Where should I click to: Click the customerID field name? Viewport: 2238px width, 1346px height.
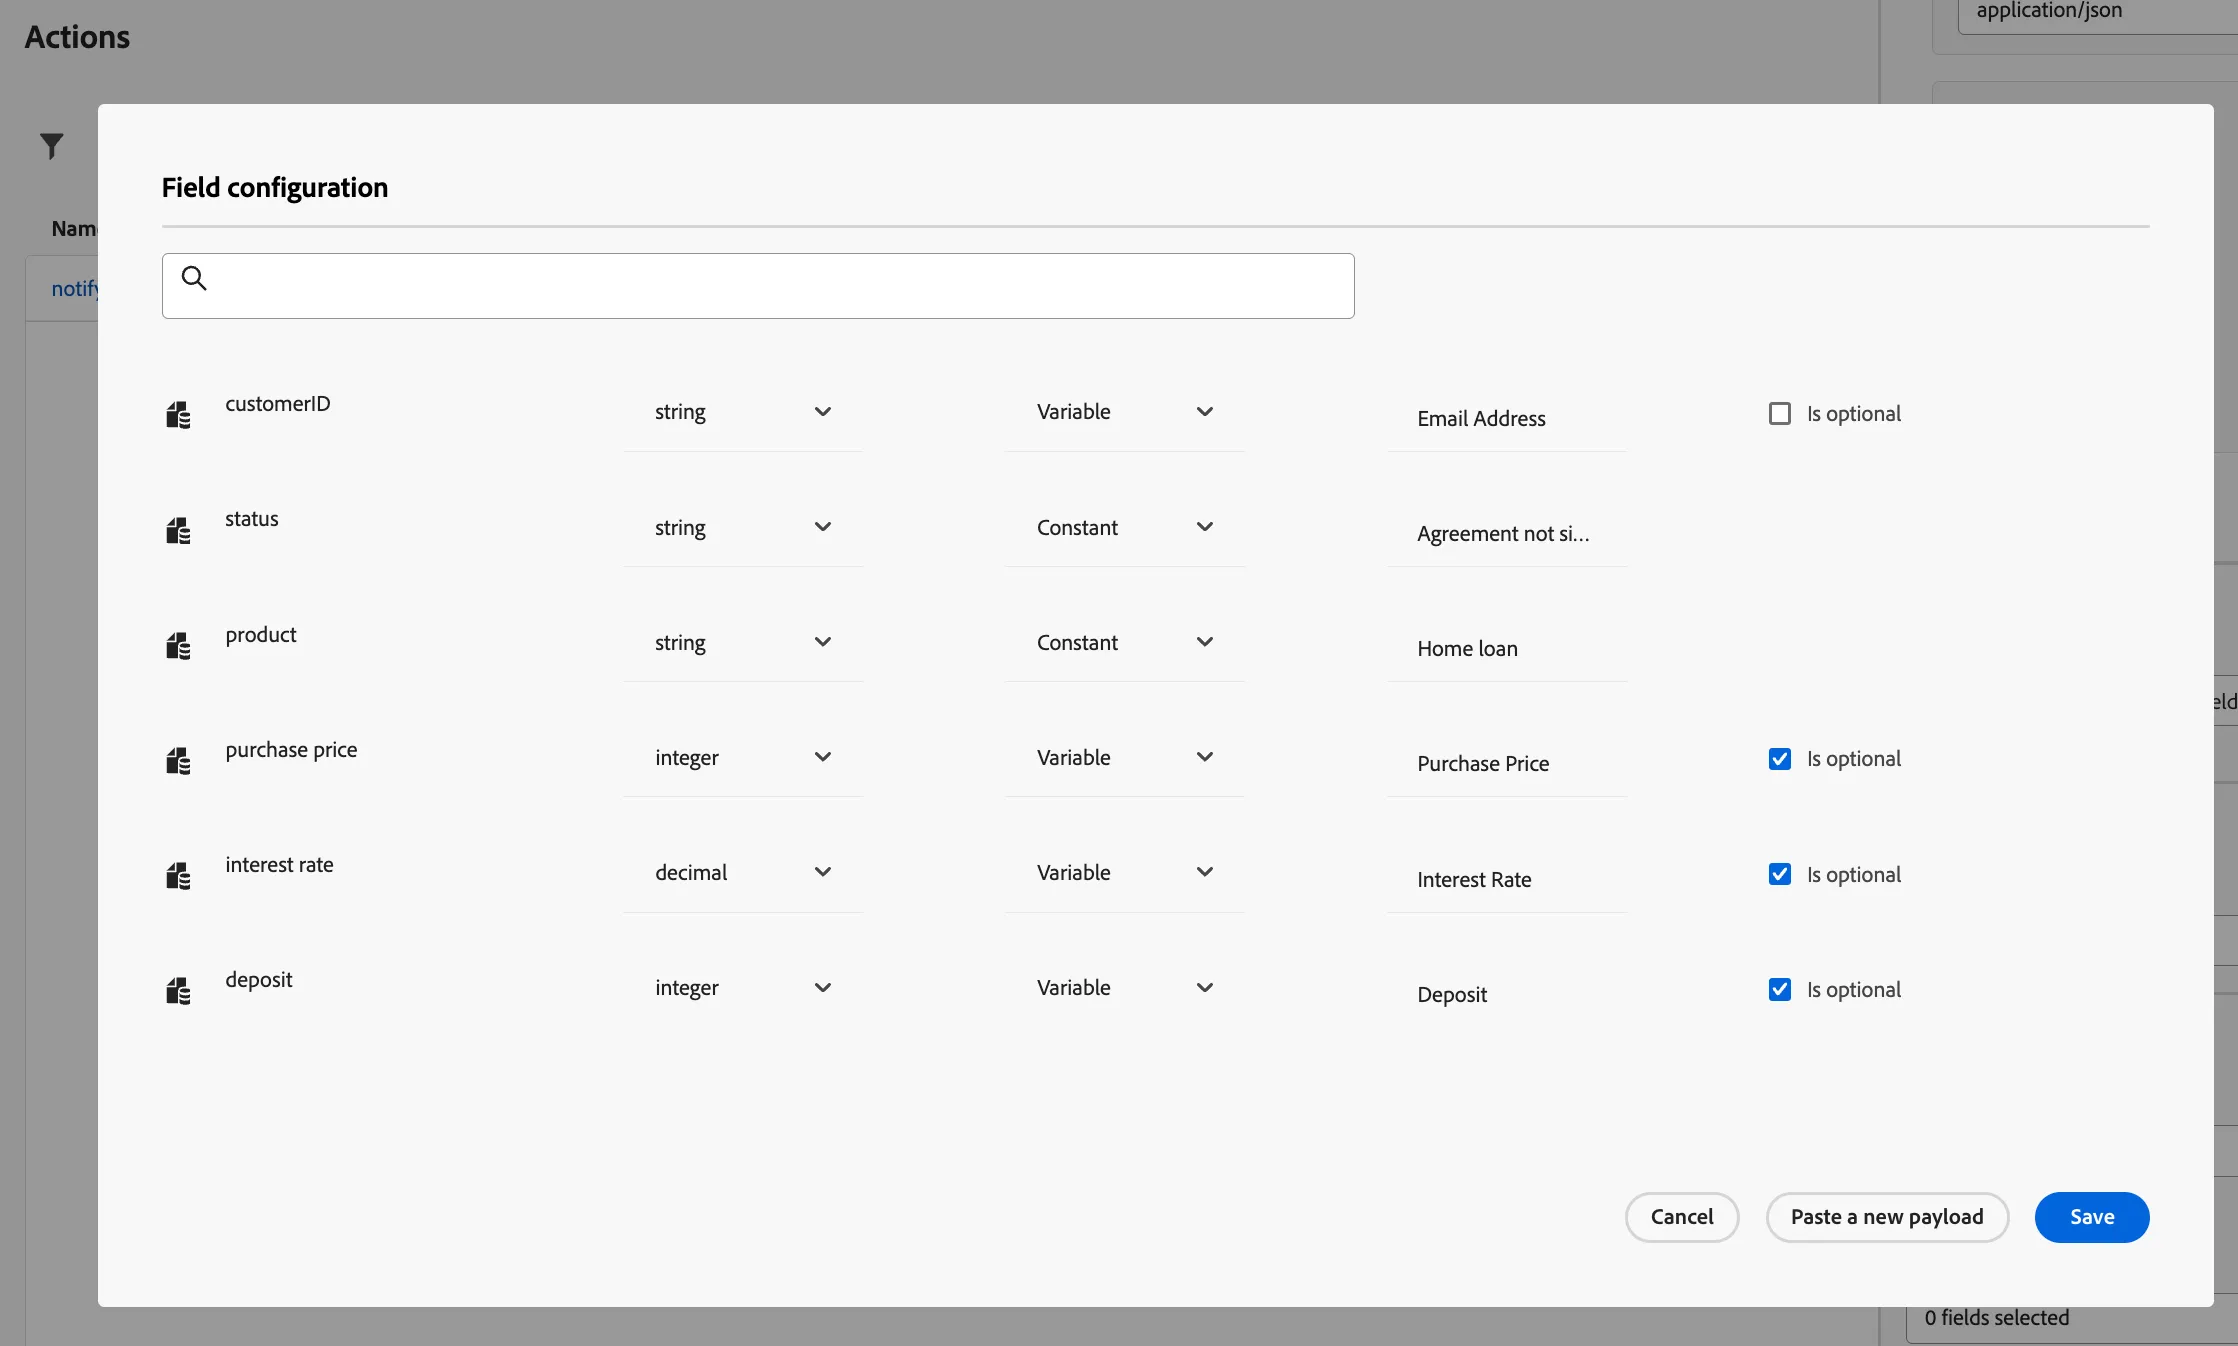click(x=278, y=403)
